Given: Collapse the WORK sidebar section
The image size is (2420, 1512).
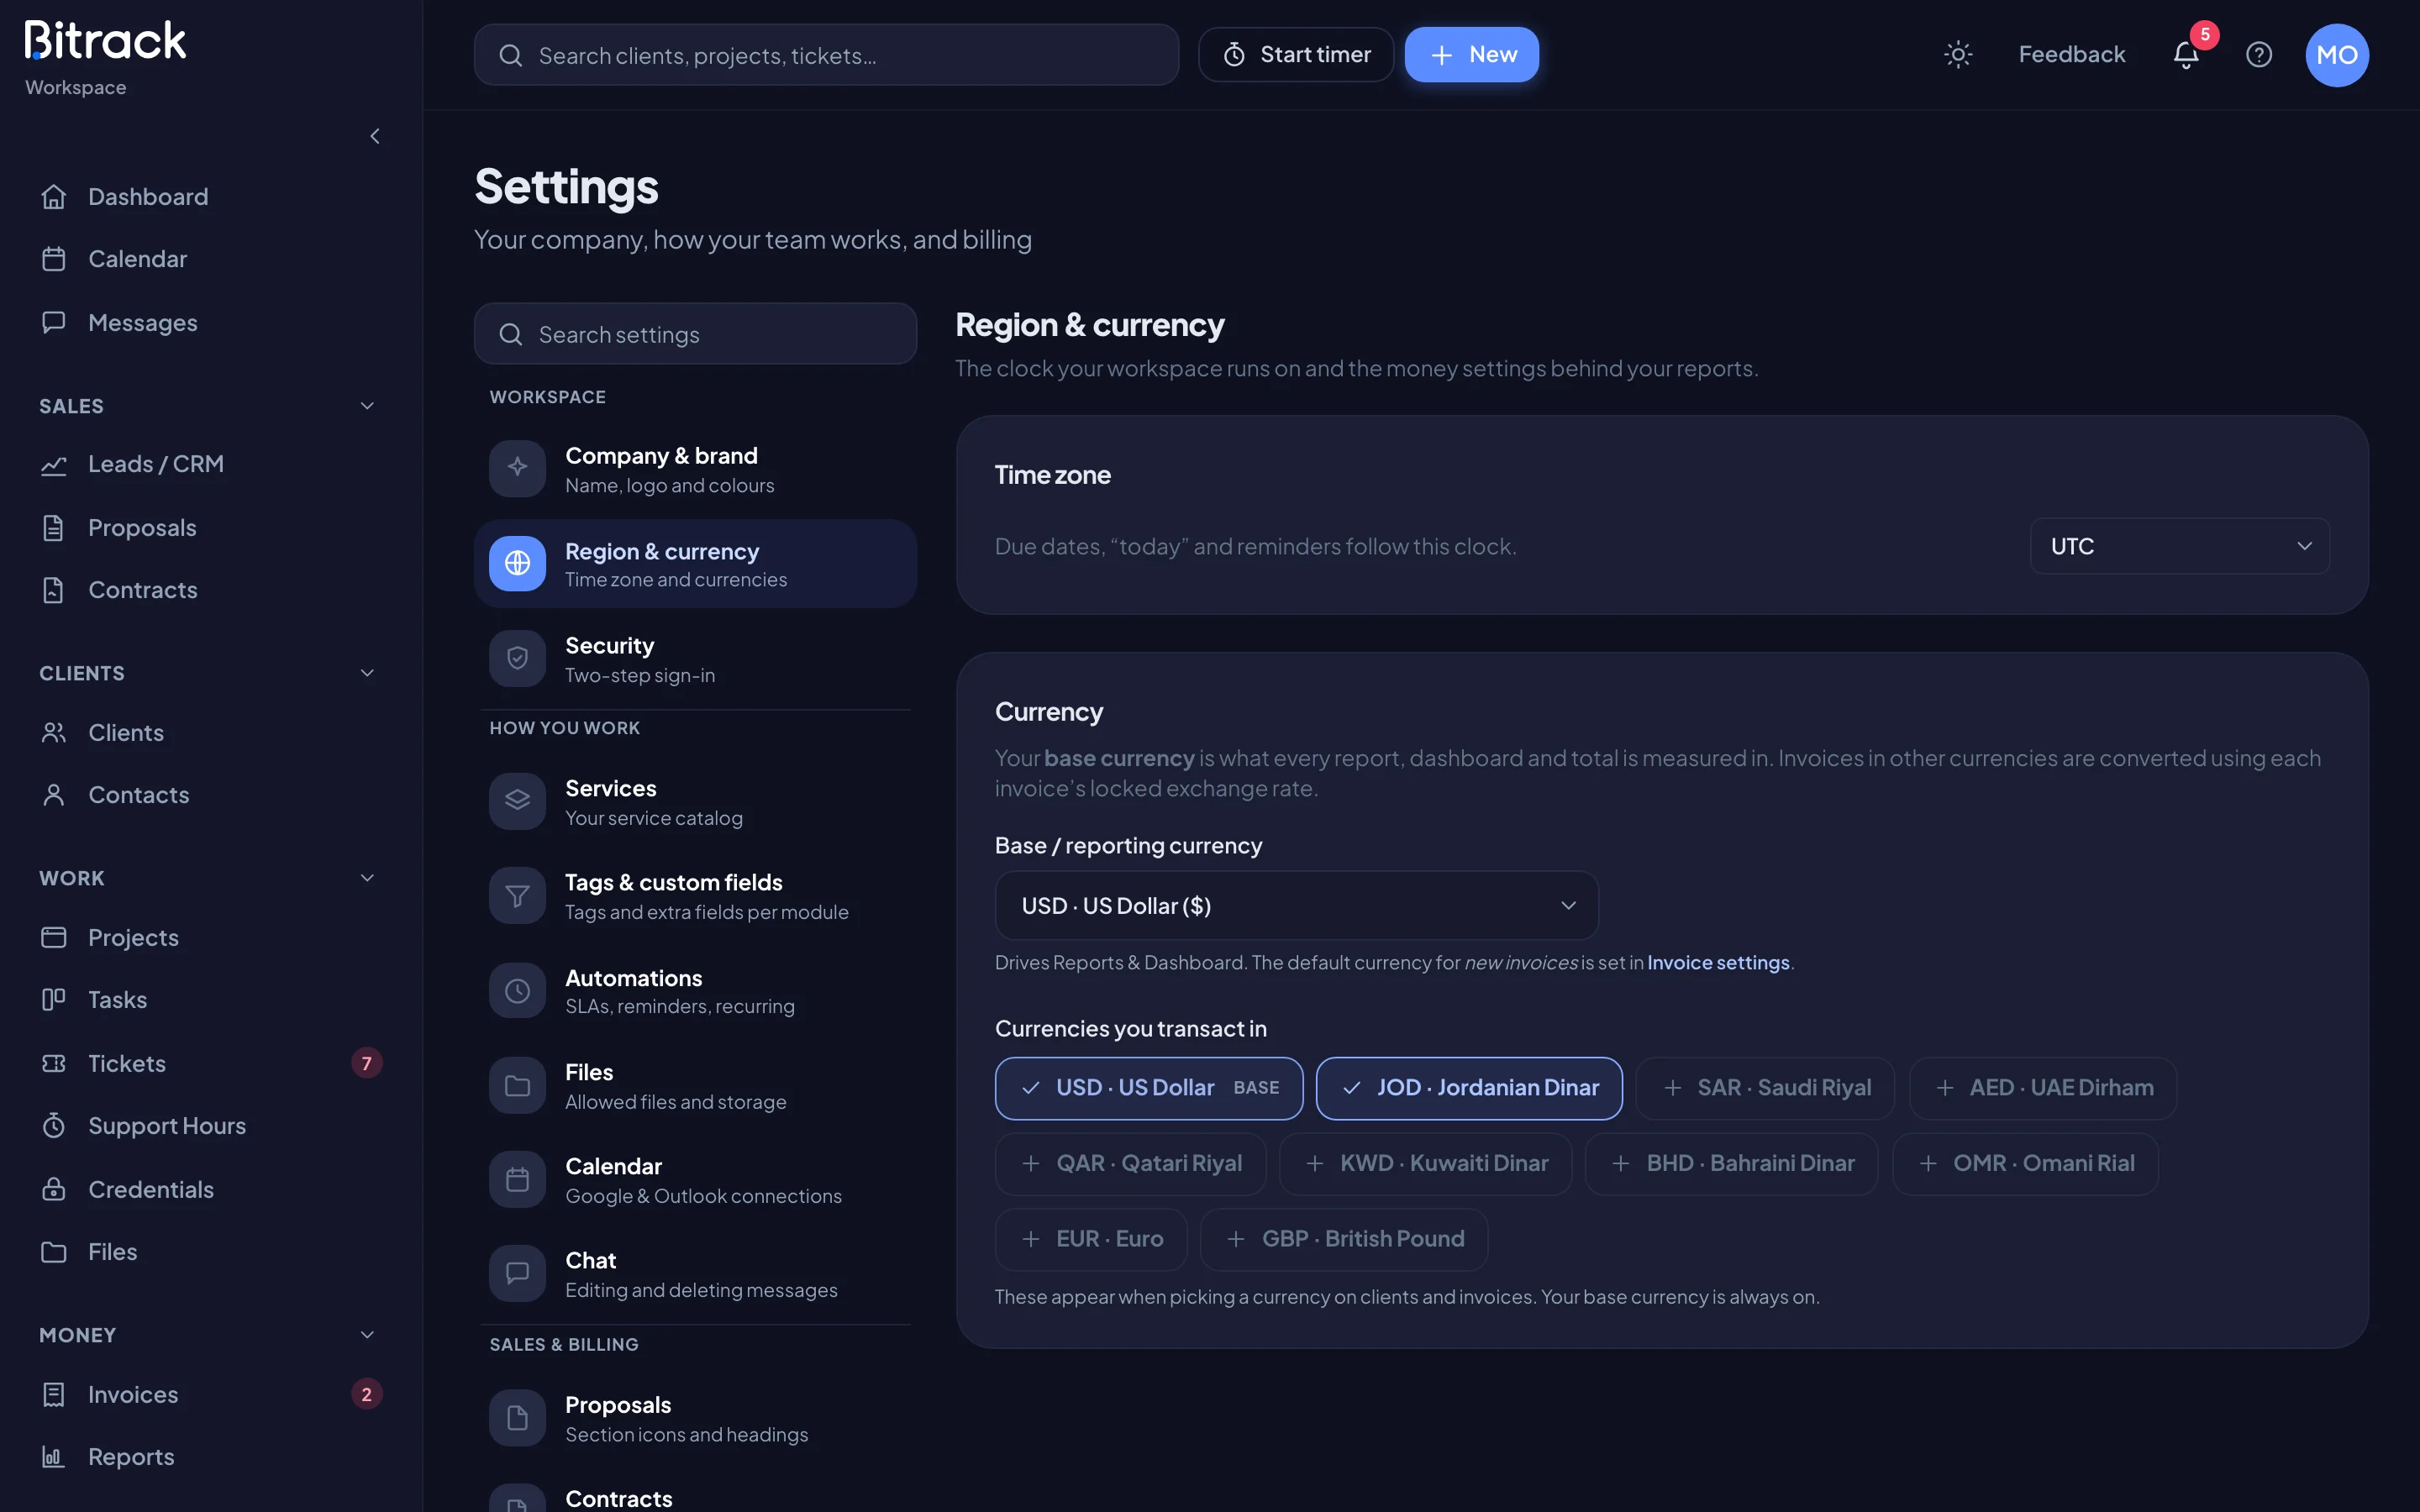Looking at the screenshot, I should pyautogui.click(x=367, y=878).
